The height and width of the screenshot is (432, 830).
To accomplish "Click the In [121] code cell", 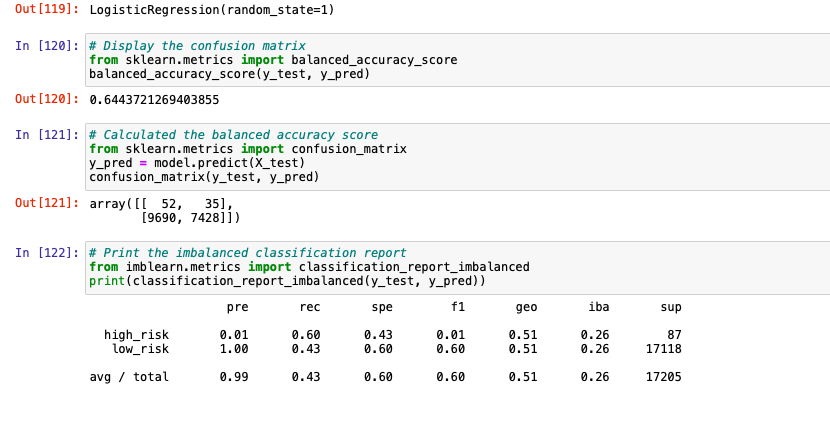I will (457, 157).
